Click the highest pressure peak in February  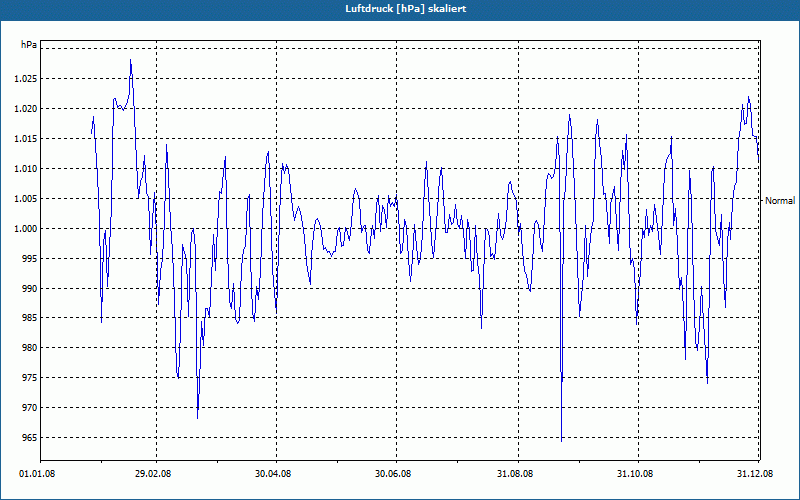(131, 60)
